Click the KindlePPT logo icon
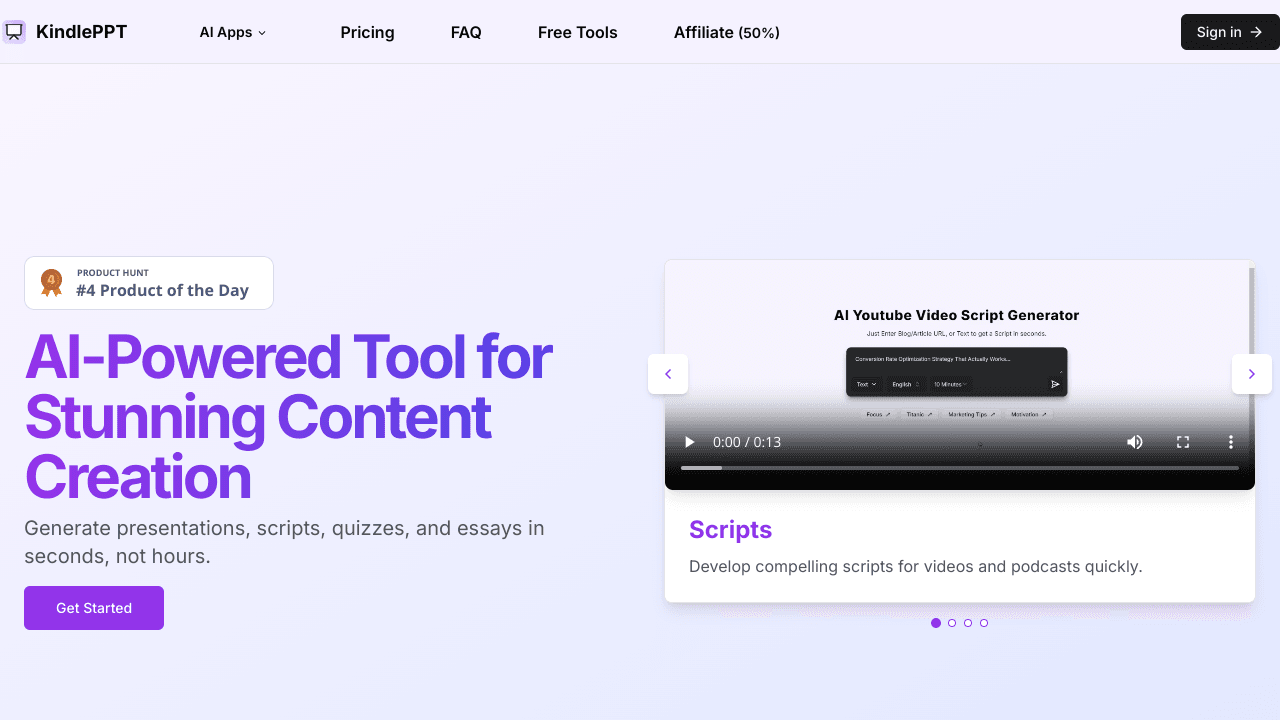1280x720 pixels. [x=14, y=32]
